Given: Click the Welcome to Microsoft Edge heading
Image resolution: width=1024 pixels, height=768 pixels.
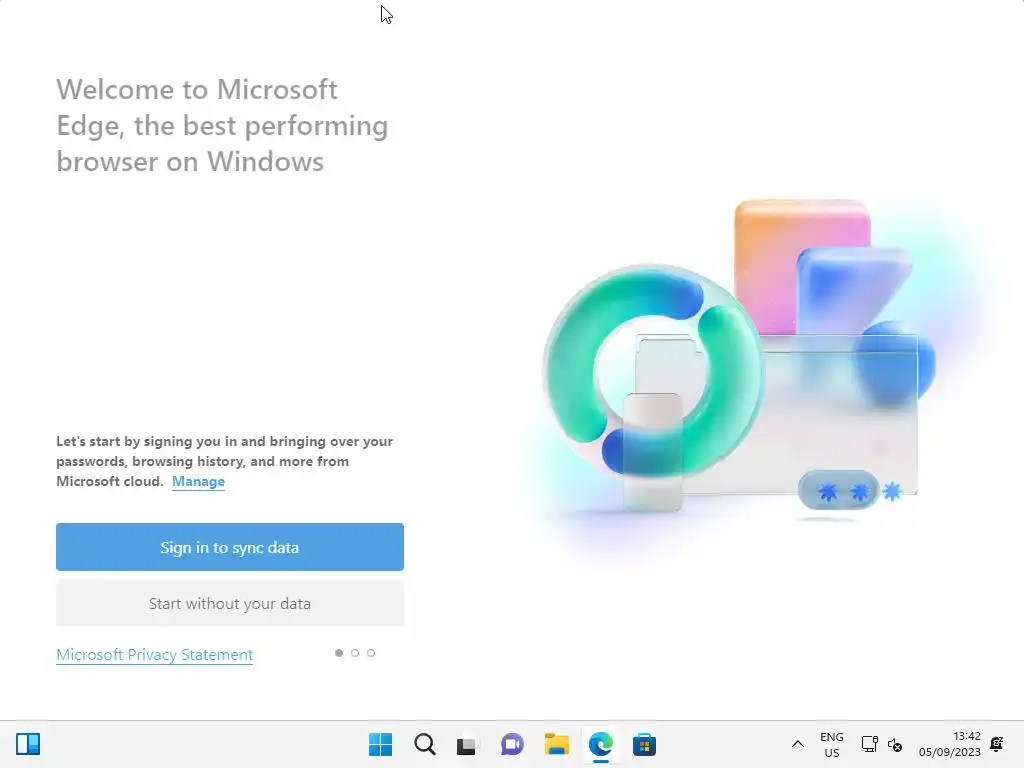Looking at the screenshot, I should tap(222, 125).
